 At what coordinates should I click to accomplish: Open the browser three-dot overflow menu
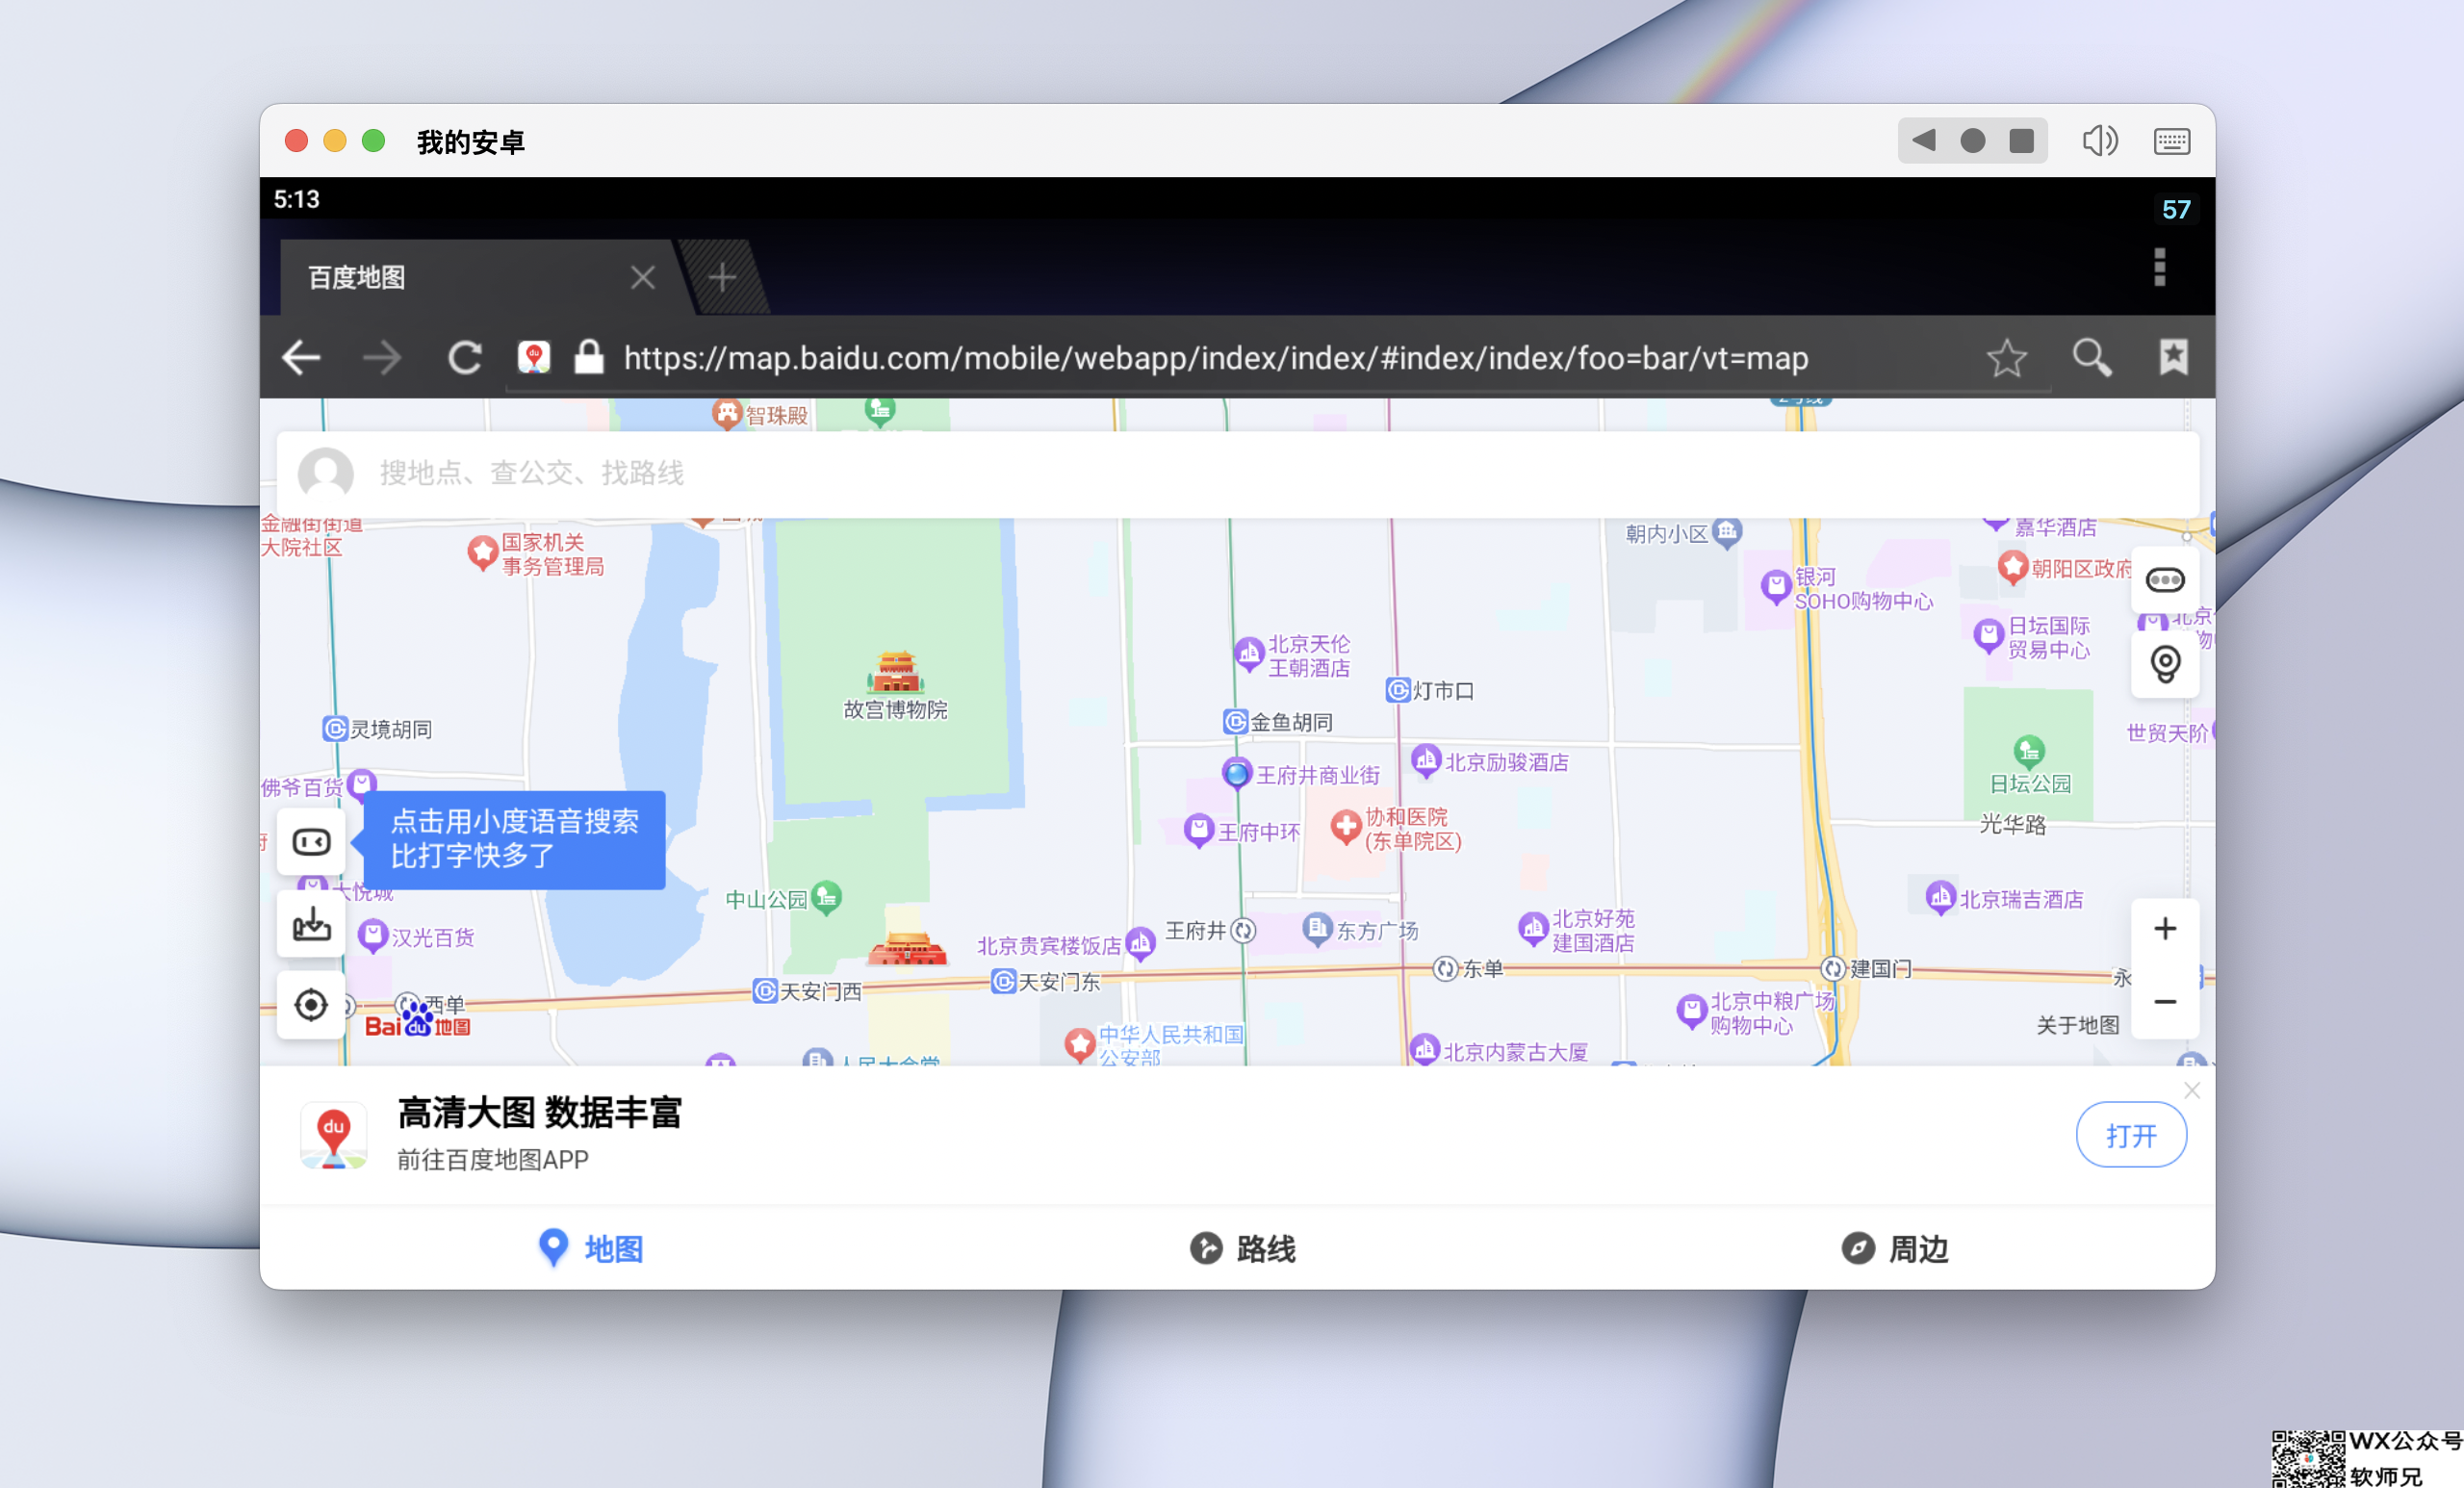pos(2160,267)
